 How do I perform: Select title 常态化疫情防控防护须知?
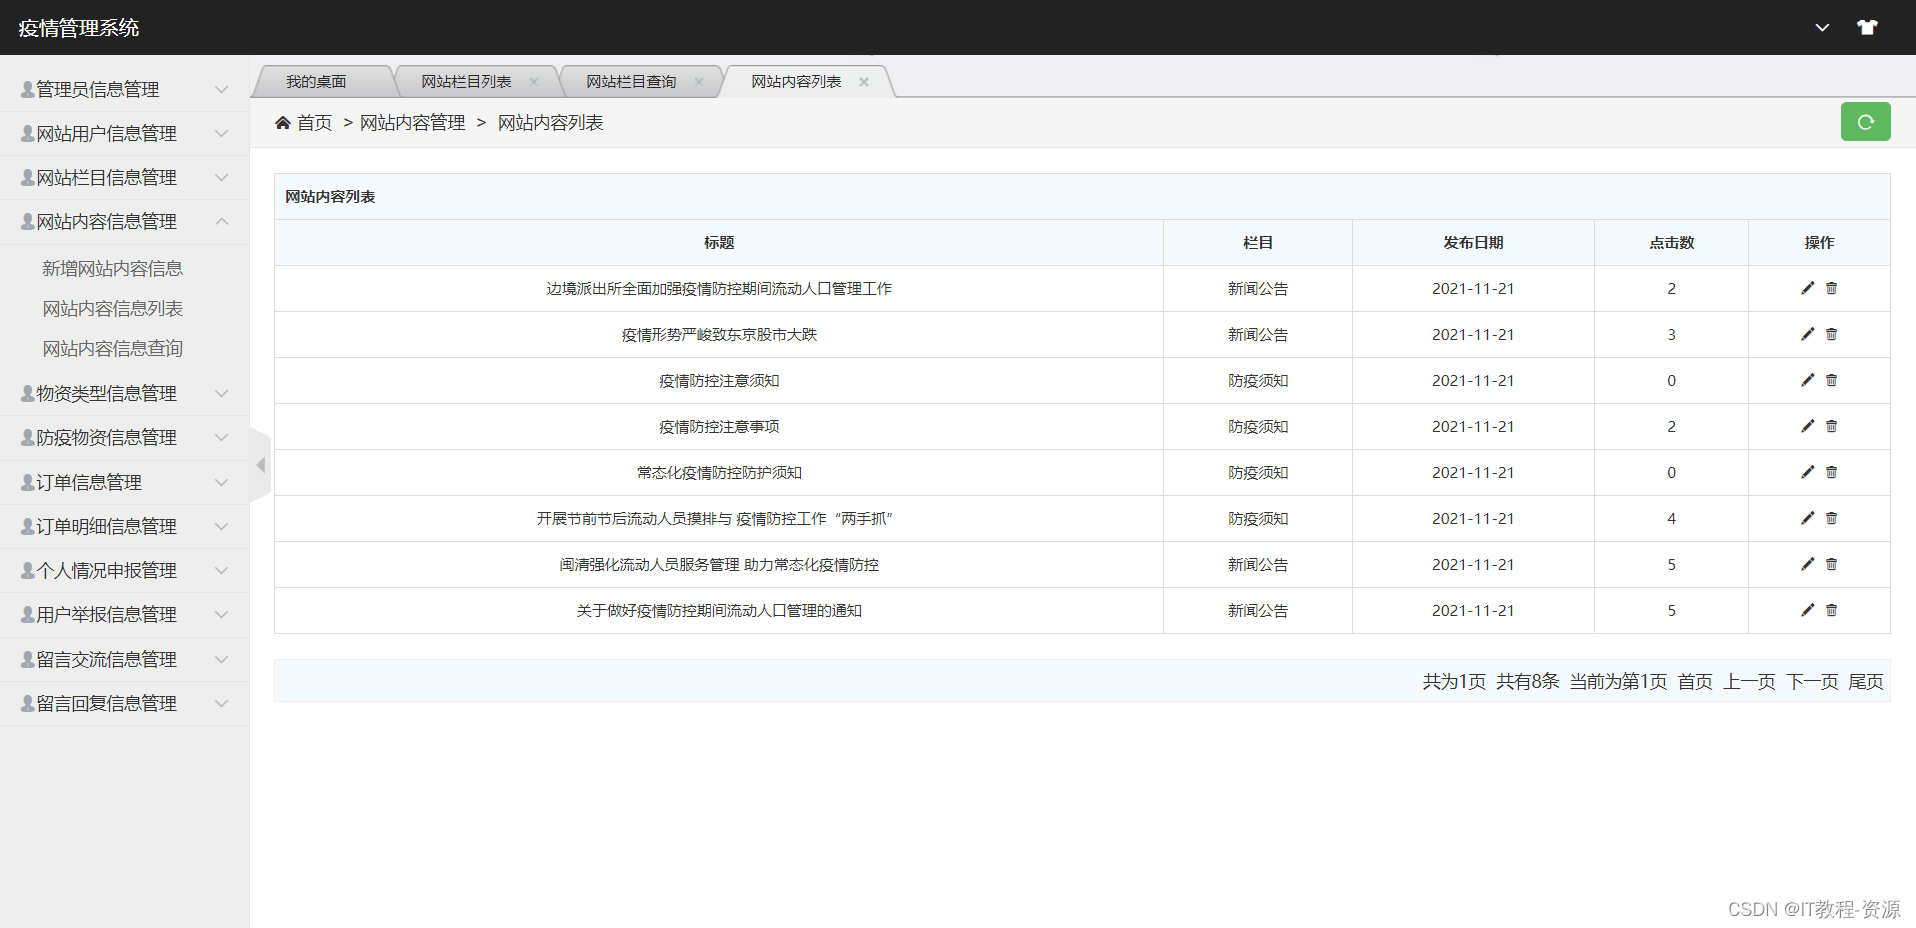719,472
